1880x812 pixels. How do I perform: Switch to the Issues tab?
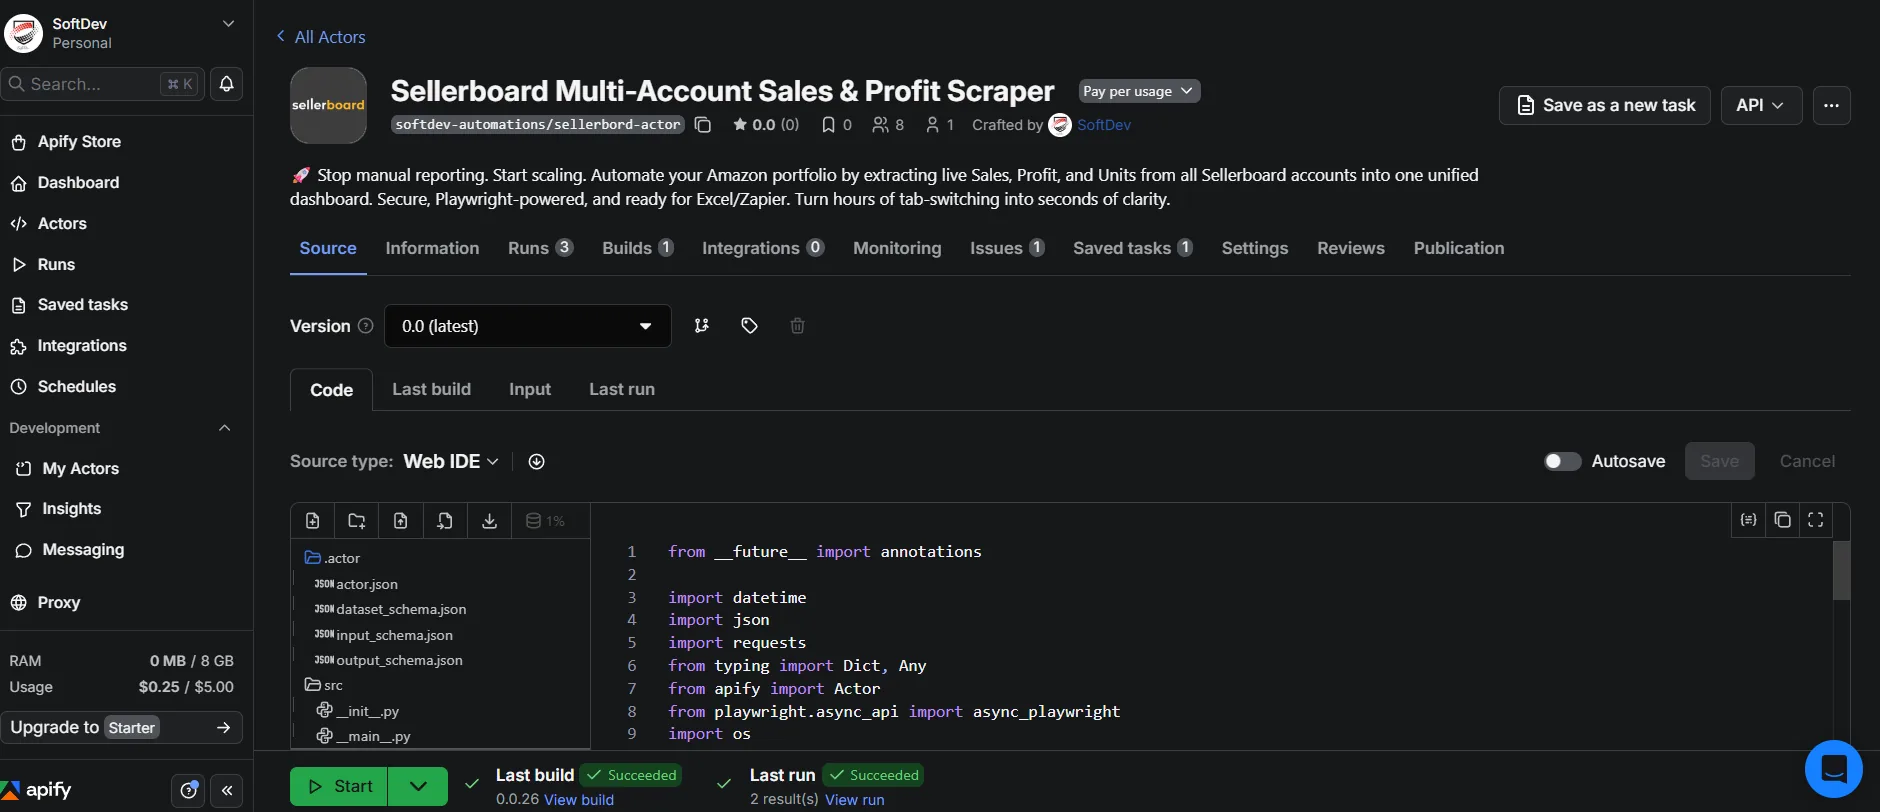click(x=1007, y=248)
